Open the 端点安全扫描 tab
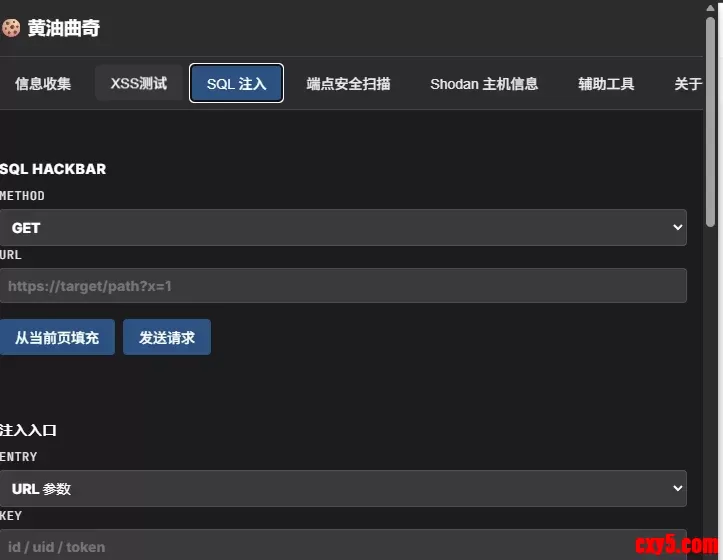 (x=348, y=84)
